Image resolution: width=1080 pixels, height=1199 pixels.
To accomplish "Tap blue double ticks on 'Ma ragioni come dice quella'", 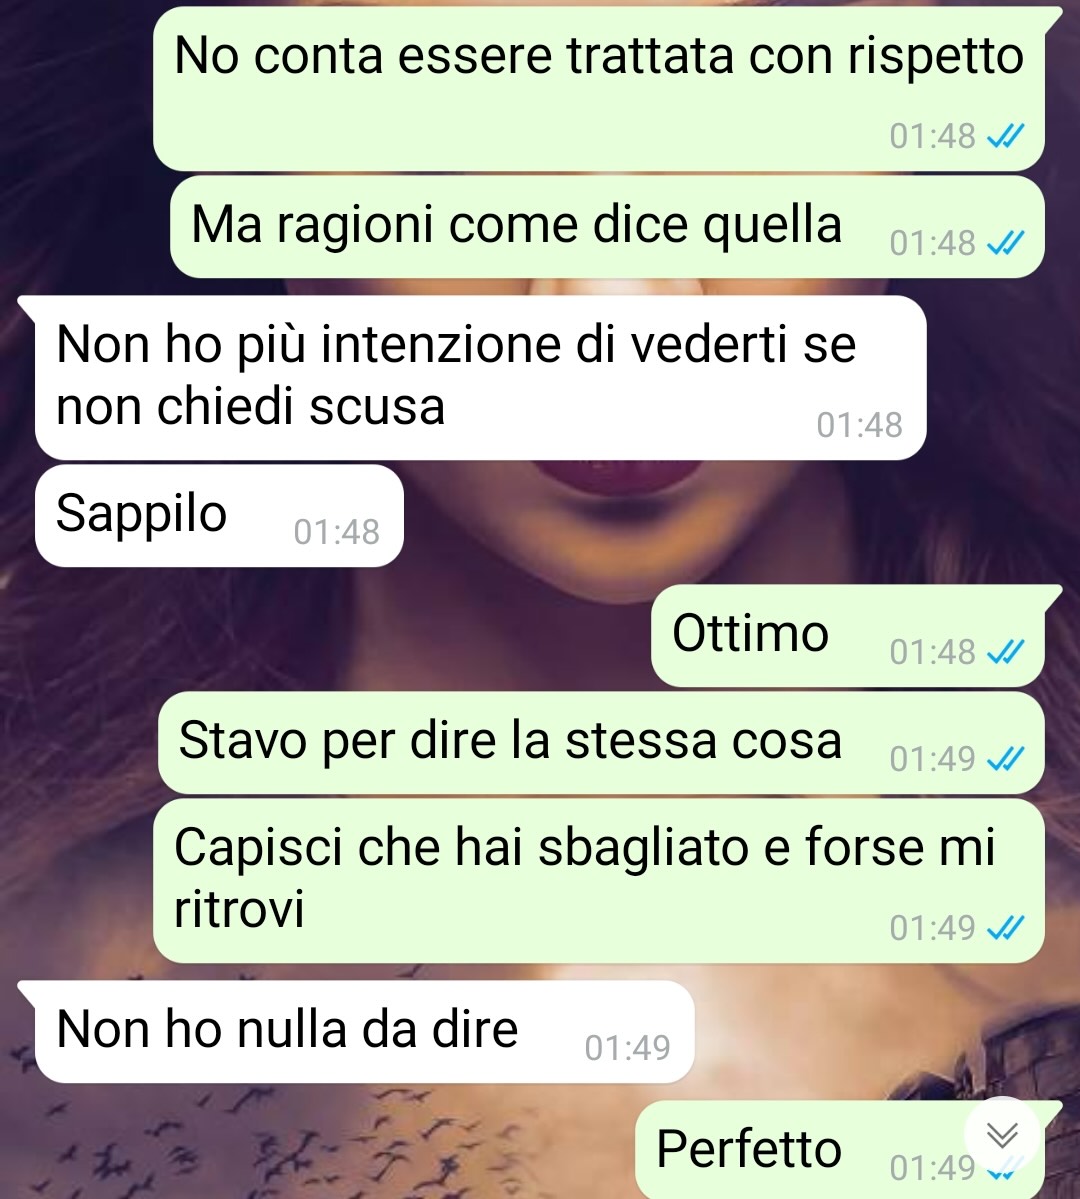I will (1005, 244).
